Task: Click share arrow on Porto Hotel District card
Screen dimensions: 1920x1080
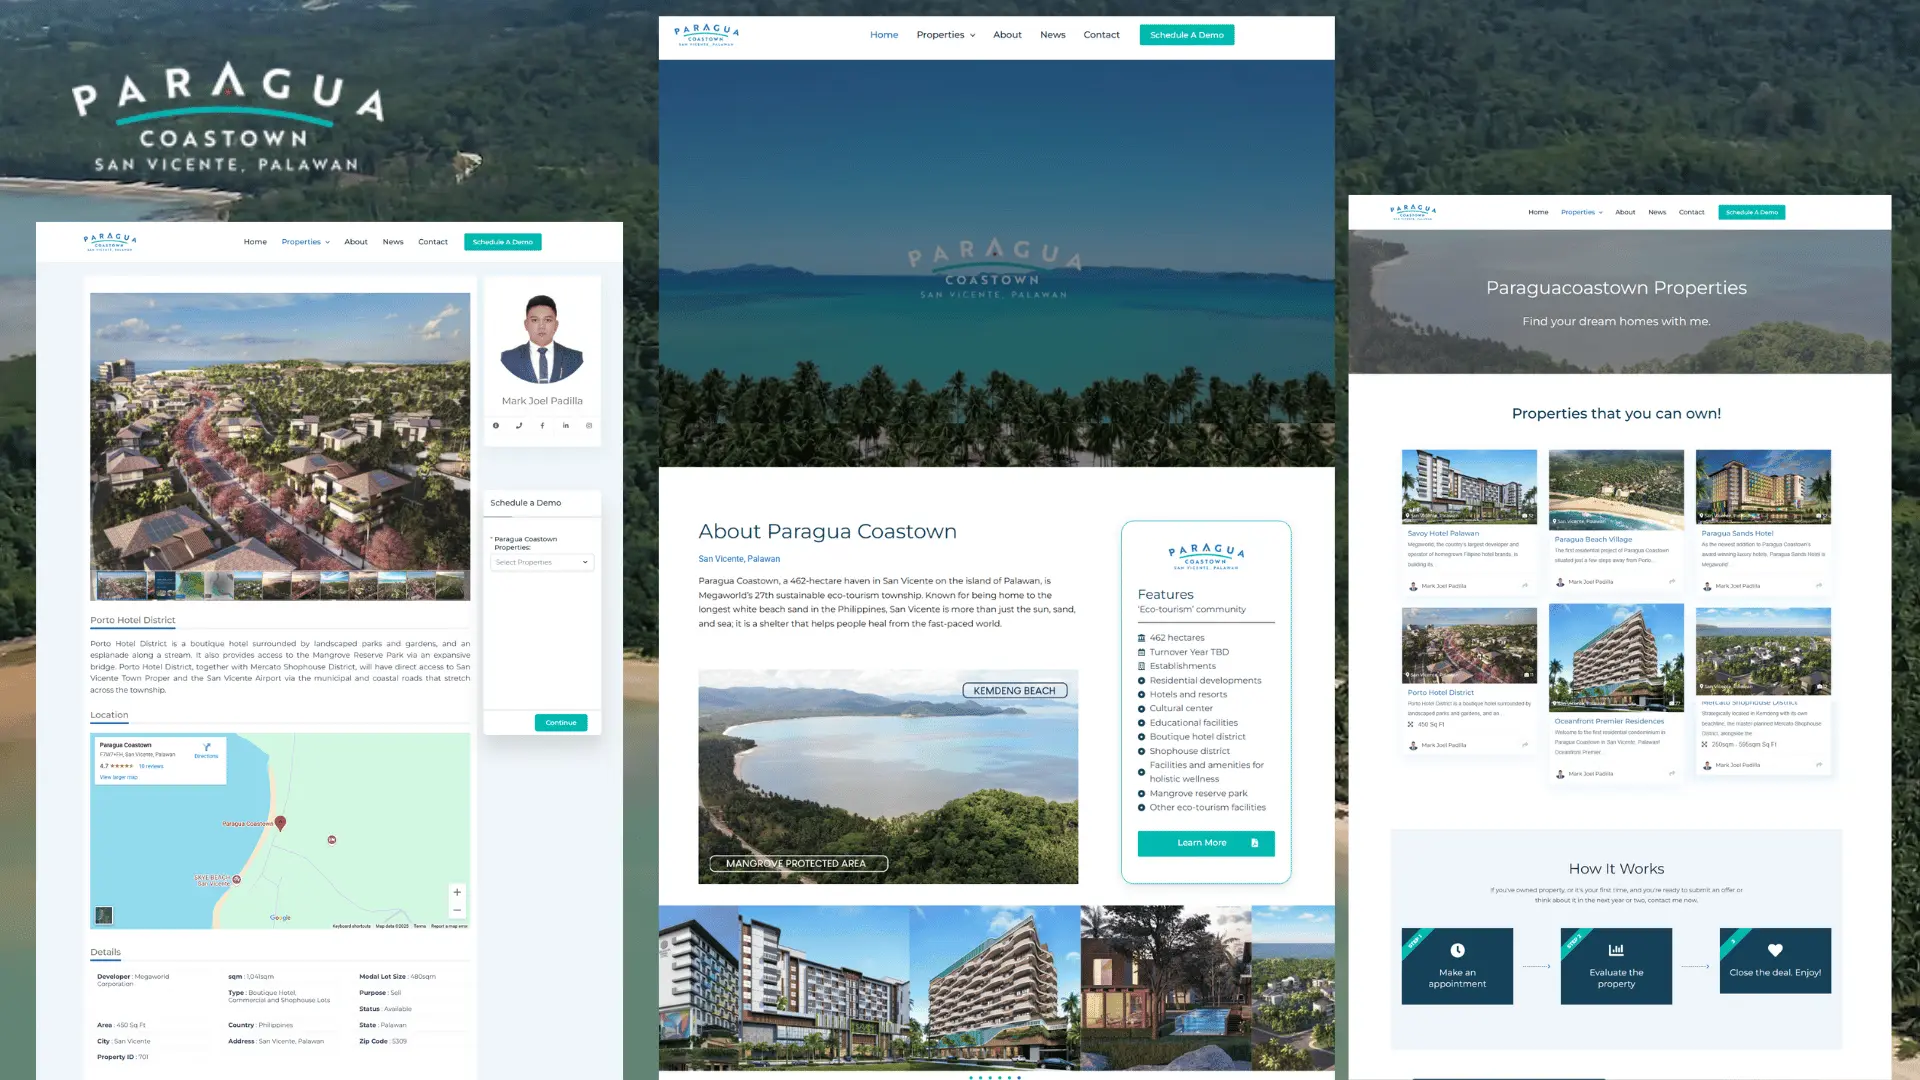Action: [x=1525, y=745]
